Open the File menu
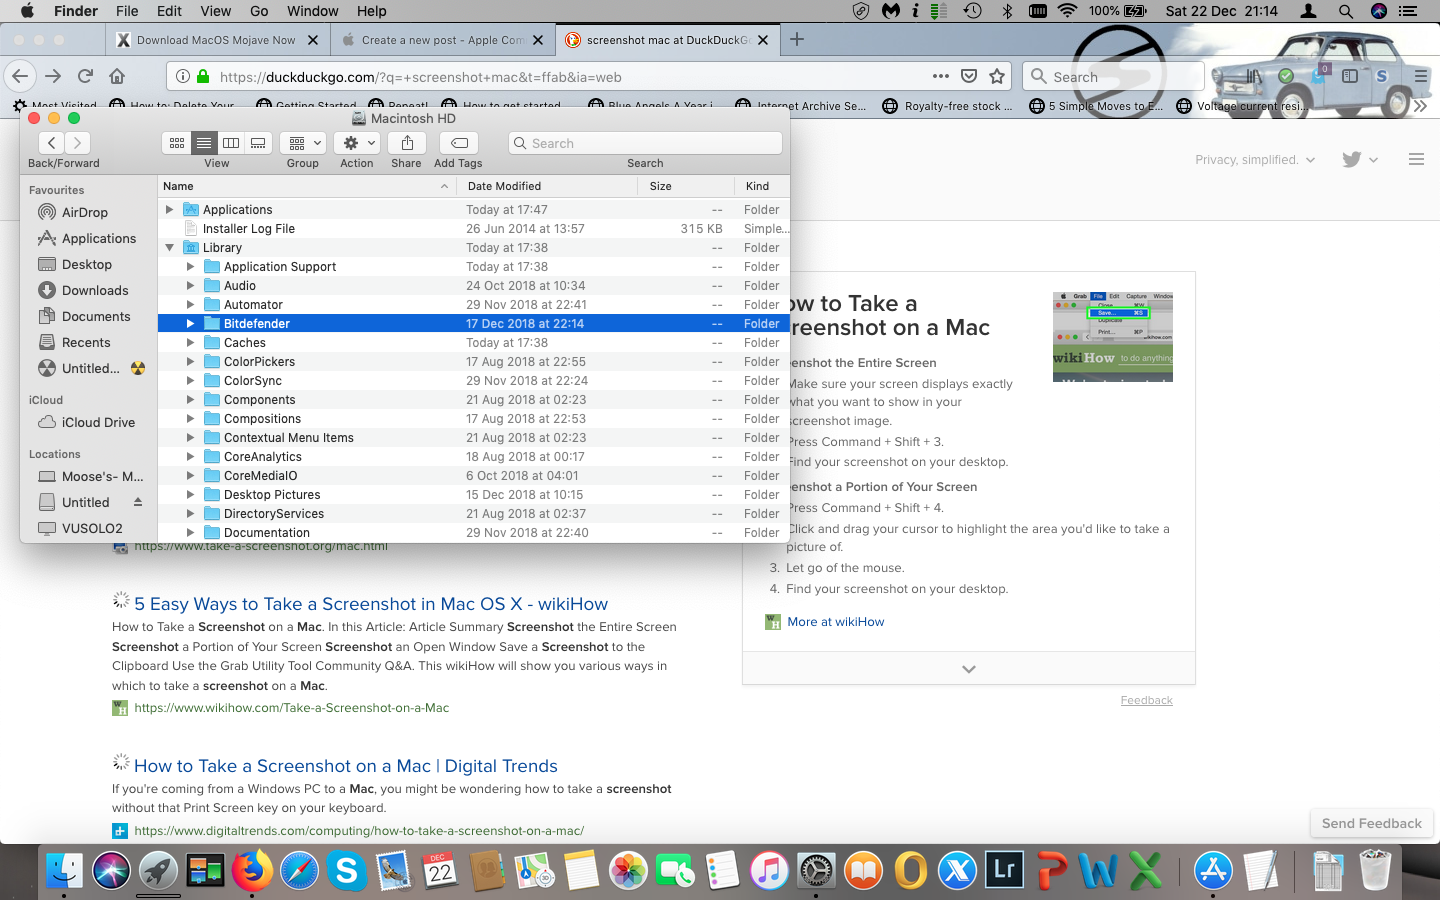 (x=127, y=11)
